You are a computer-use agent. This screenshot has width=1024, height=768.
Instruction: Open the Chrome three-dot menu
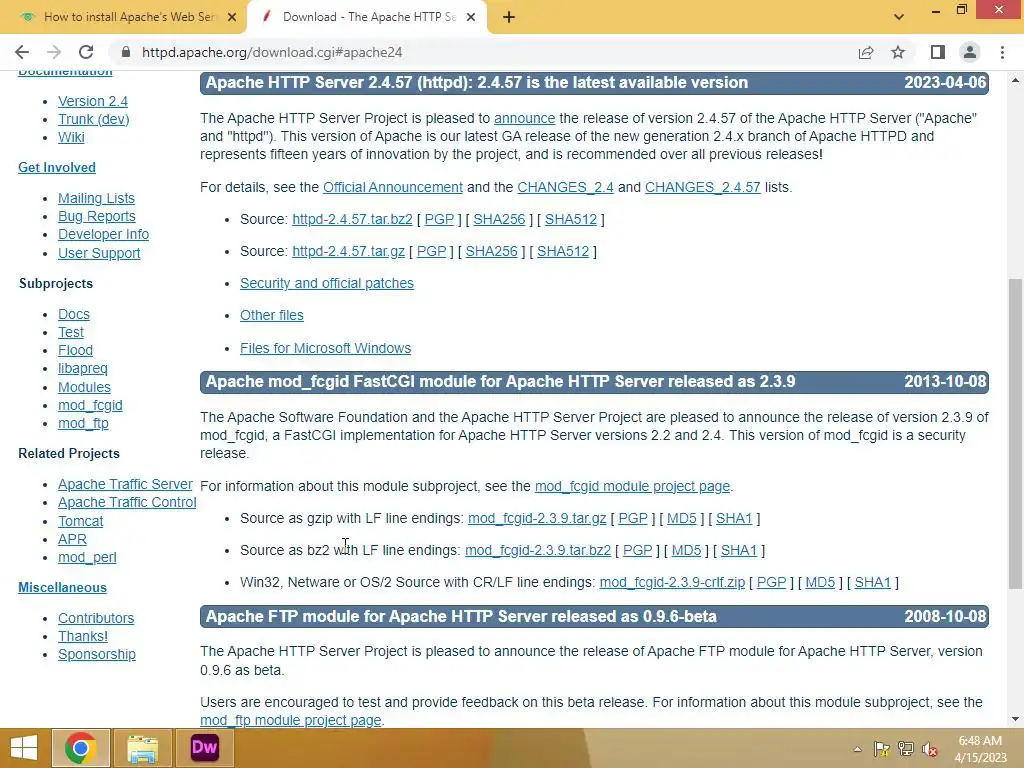click(1002, 52)
